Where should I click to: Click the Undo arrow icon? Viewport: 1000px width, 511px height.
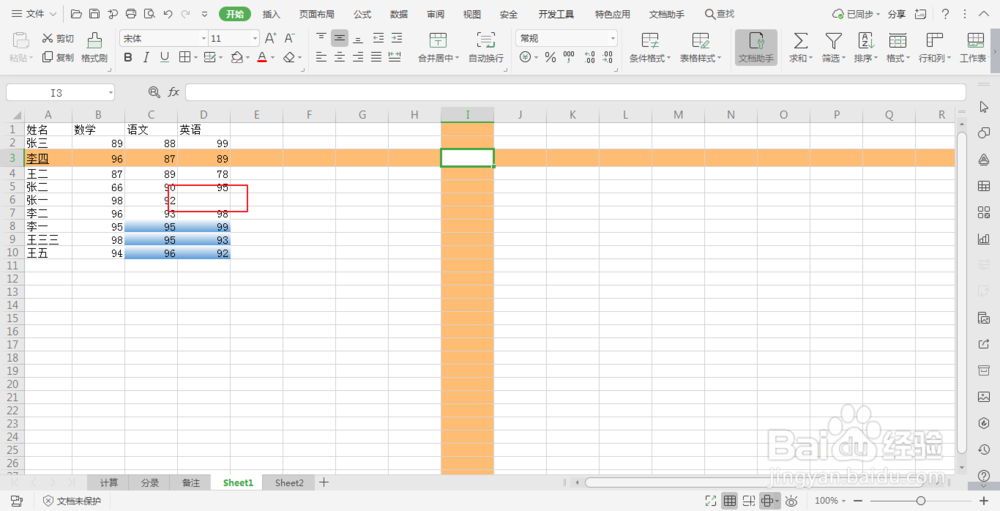[168, 14]
